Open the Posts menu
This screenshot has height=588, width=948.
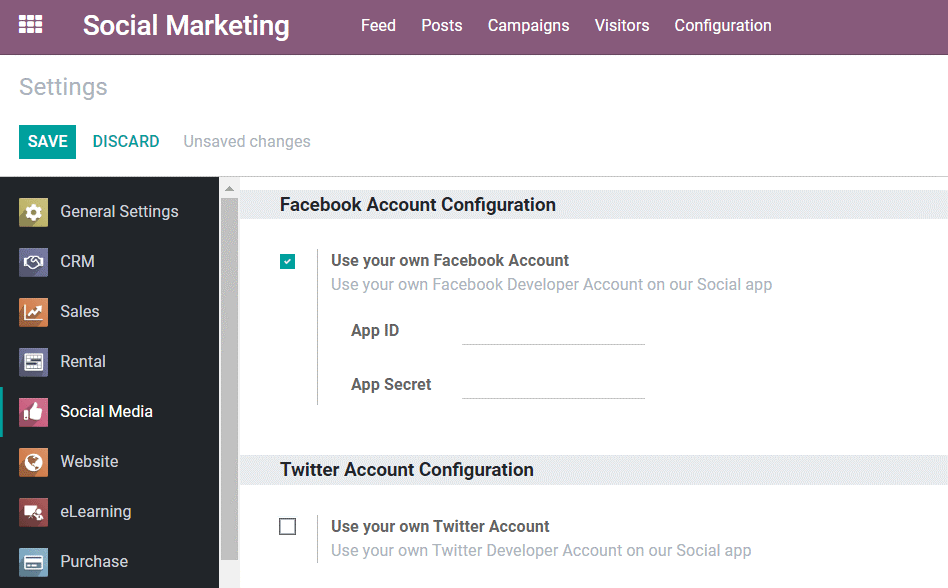441,25
